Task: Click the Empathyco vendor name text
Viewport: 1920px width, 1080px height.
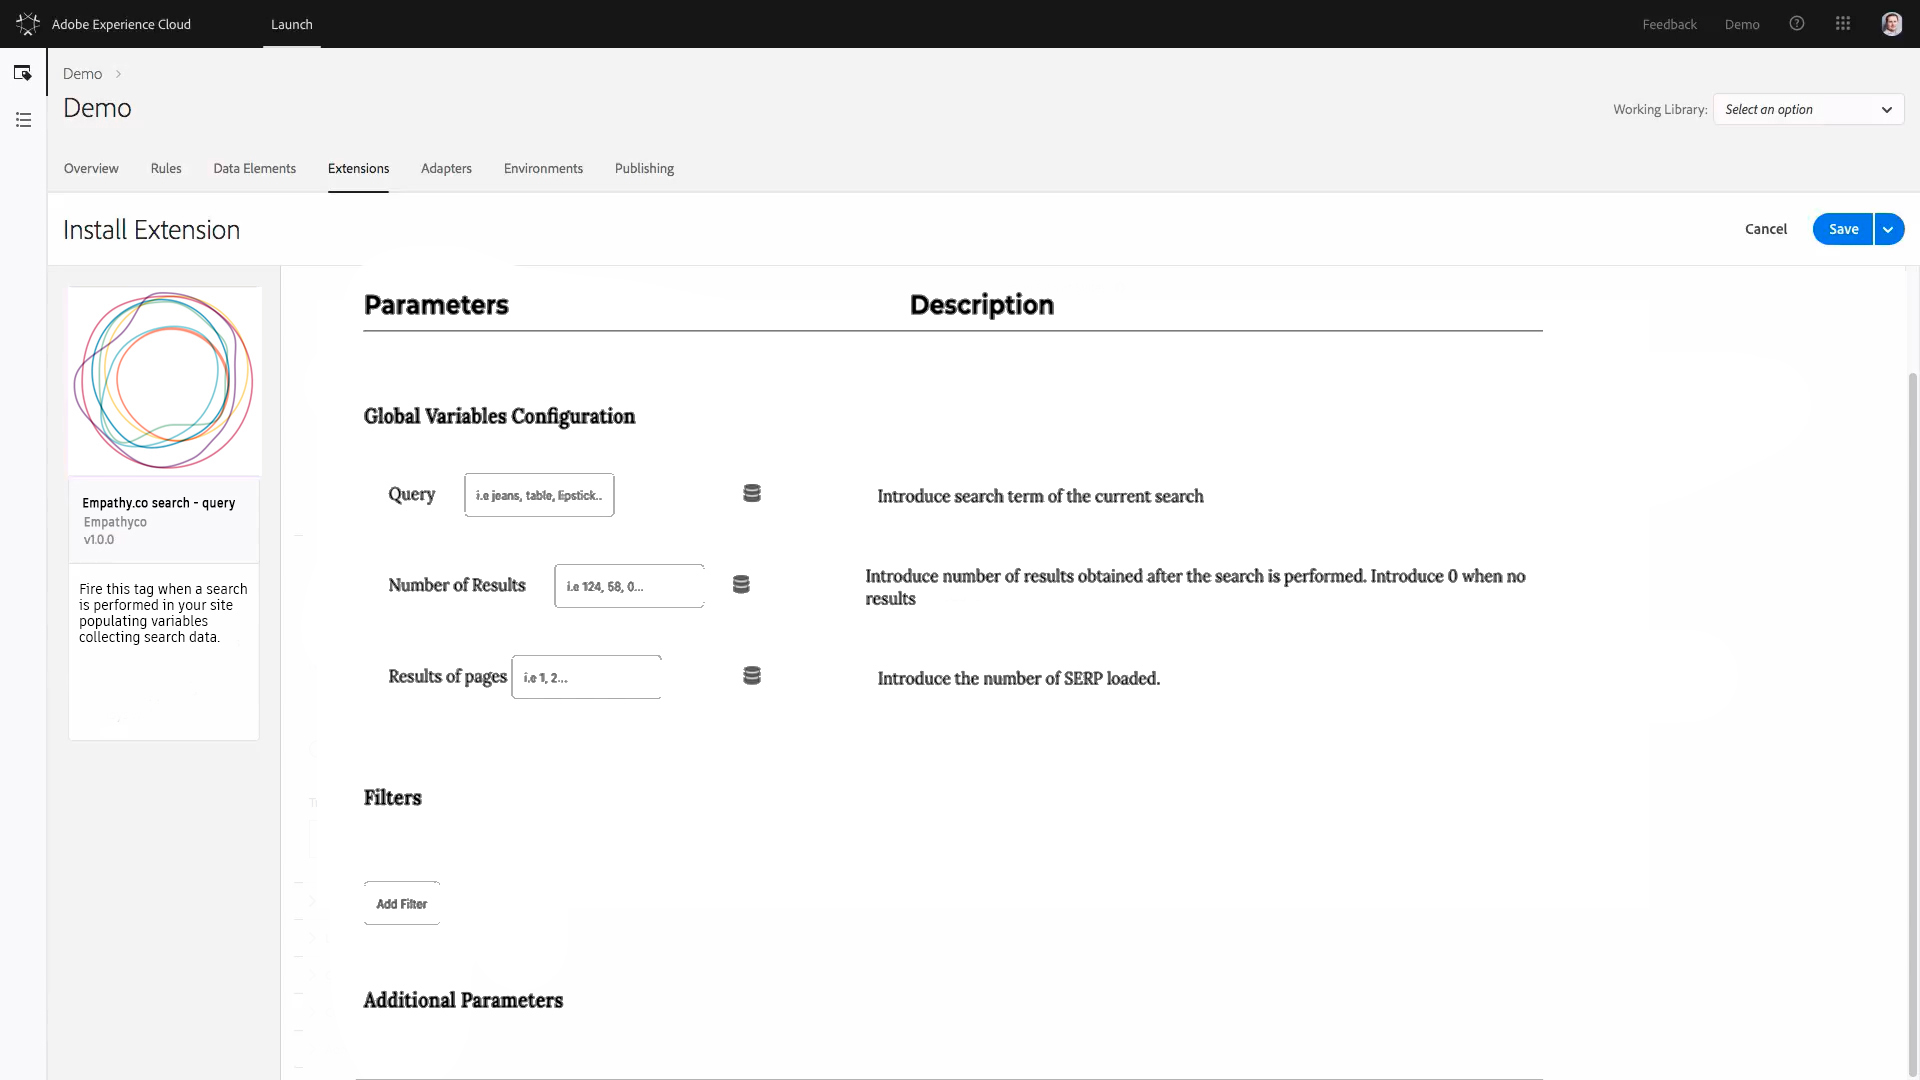Action: 115,522
